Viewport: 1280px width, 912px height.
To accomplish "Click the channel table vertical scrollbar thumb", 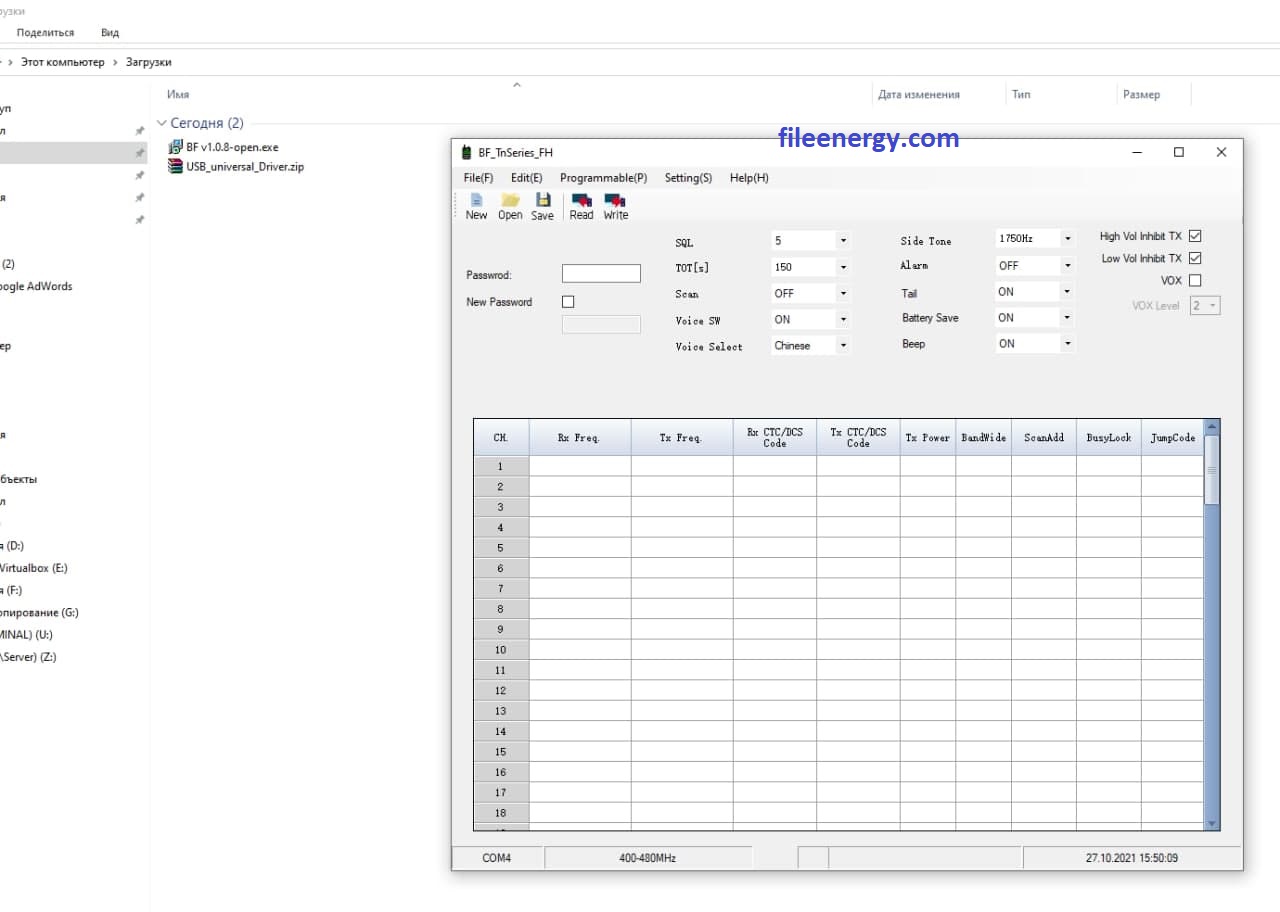I will (1212, 470).
